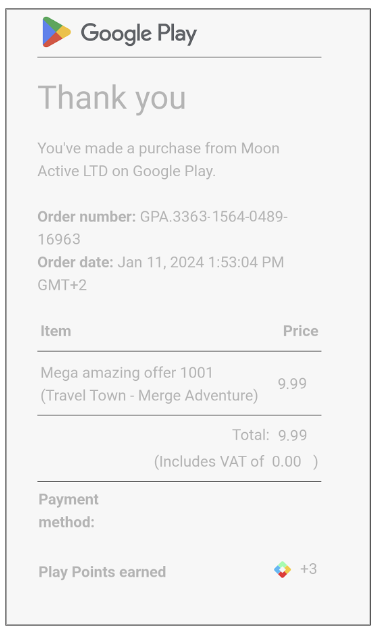Click the order number ending 16963
This screenshot has width=381, height=631.
coord(59,239)
